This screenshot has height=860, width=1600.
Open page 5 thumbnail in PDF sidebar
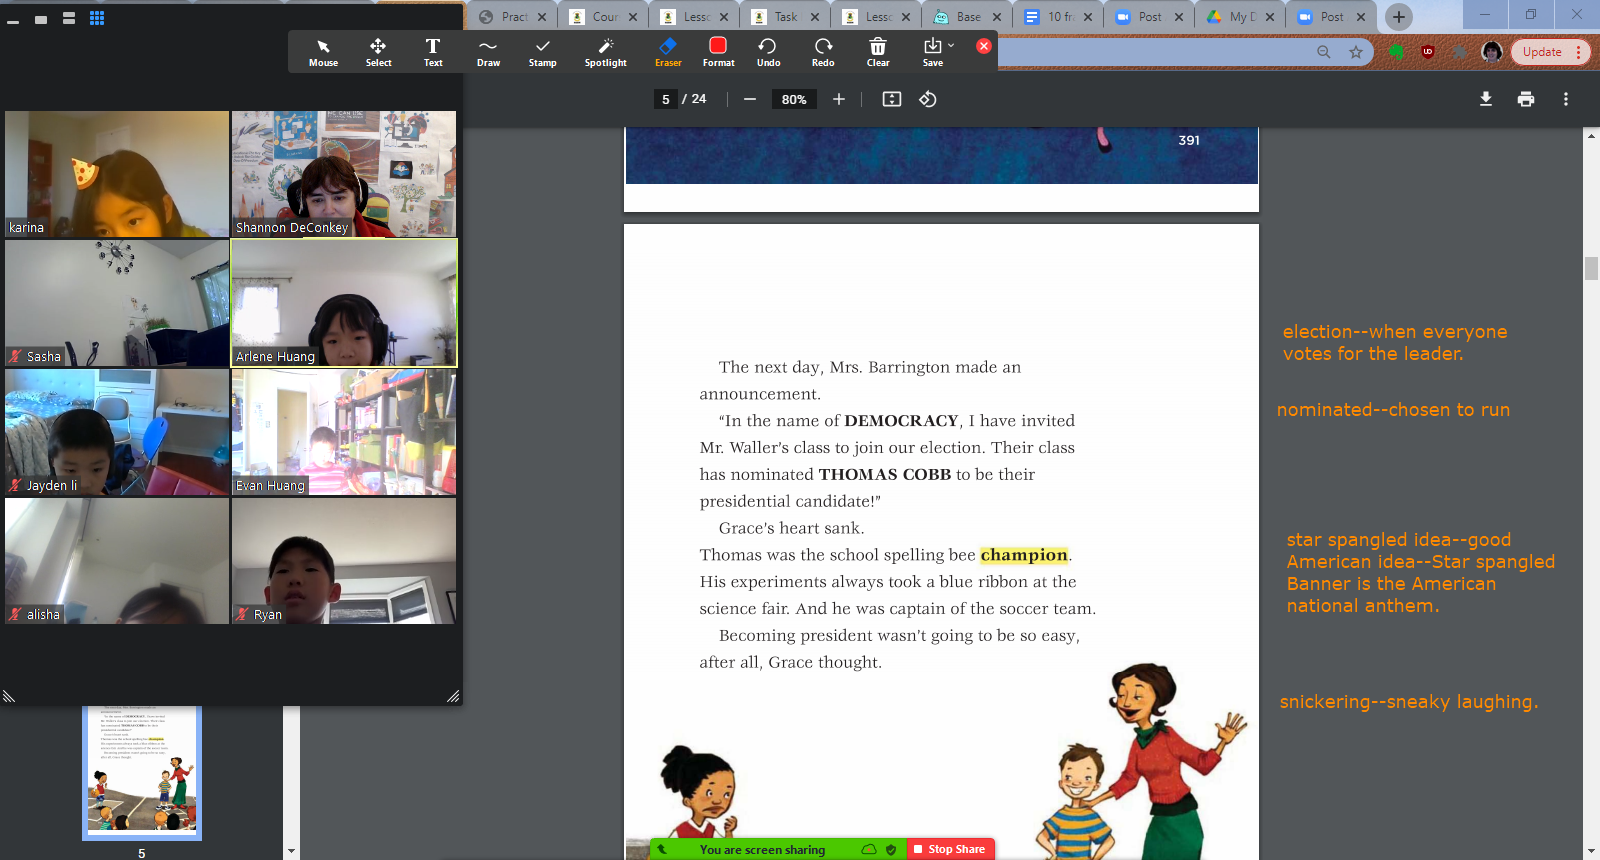click(x=142, y=772)
